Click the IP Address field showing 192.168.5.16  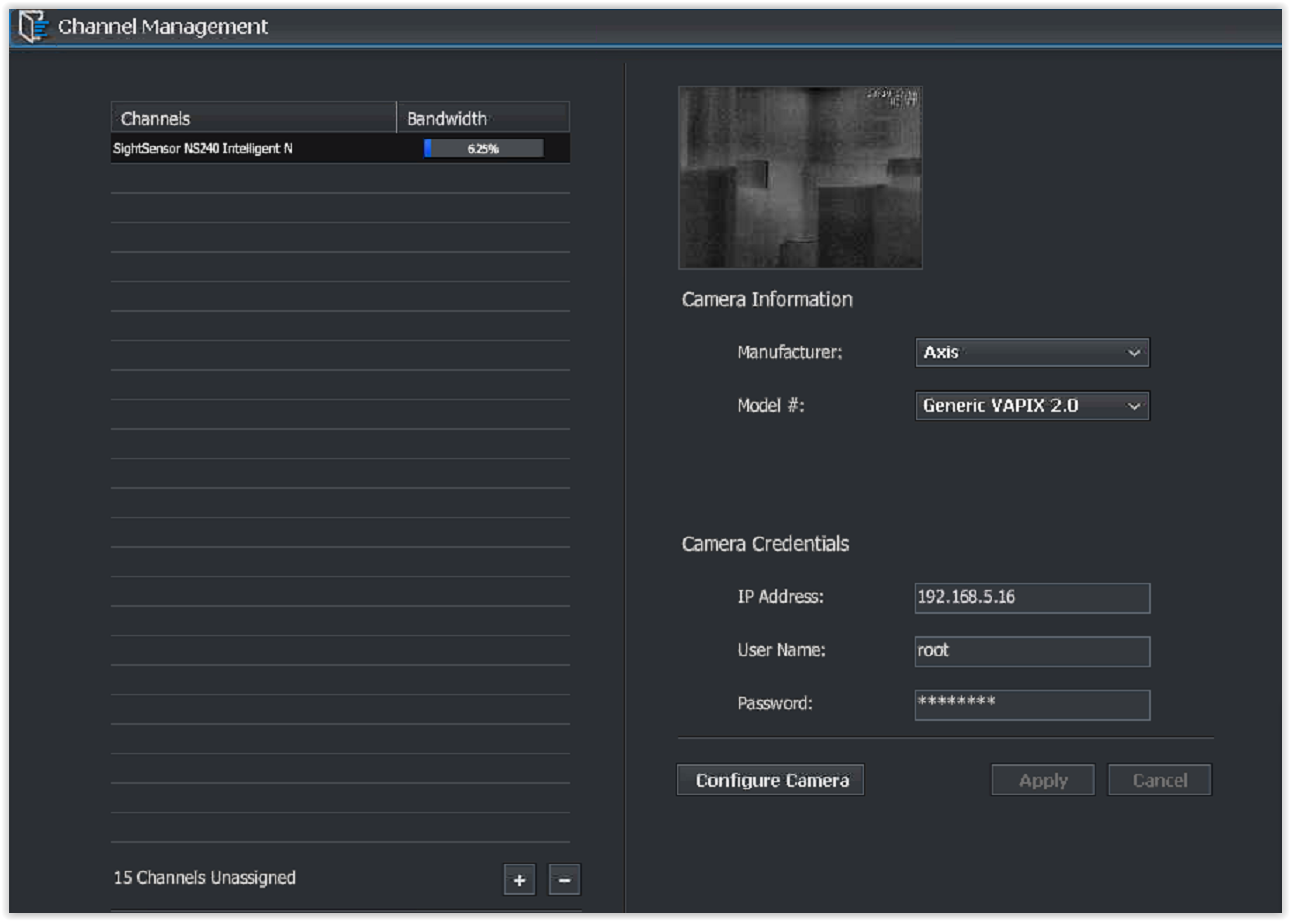[x=1032, y=598]
